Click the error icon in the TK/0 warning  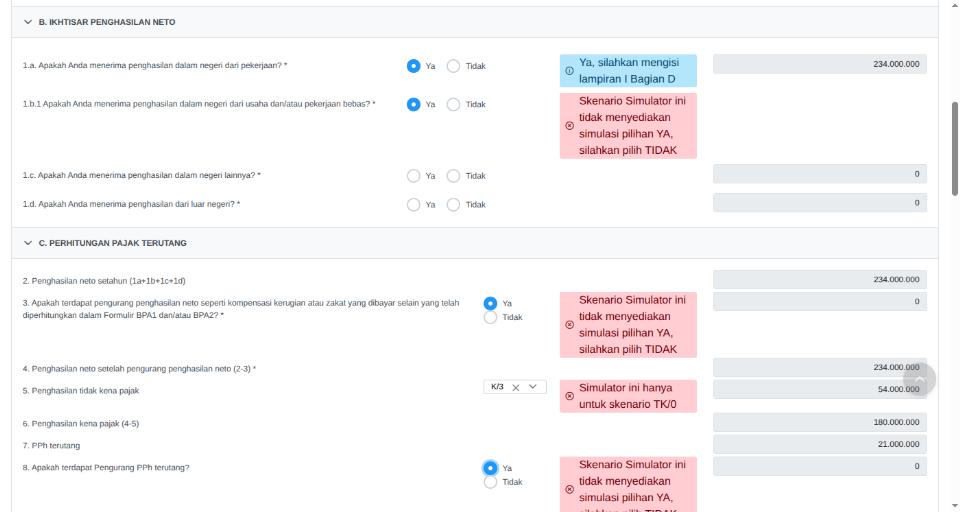click(569, 396)
